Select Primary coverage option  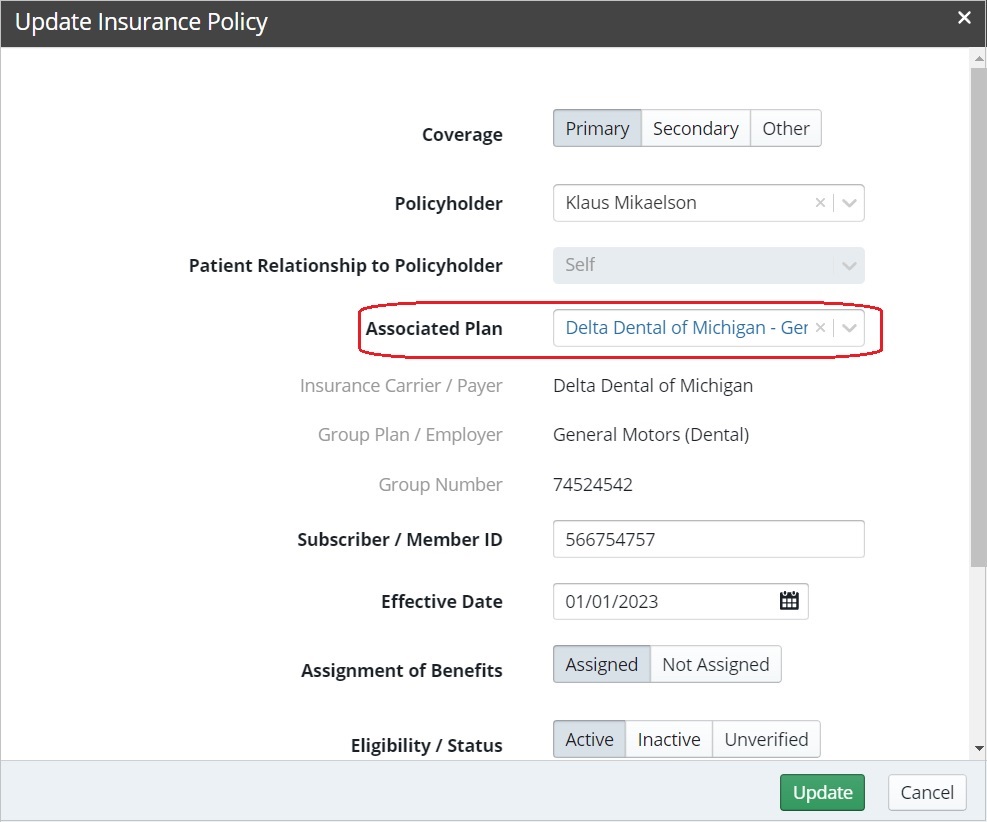[x=596, y=128]
